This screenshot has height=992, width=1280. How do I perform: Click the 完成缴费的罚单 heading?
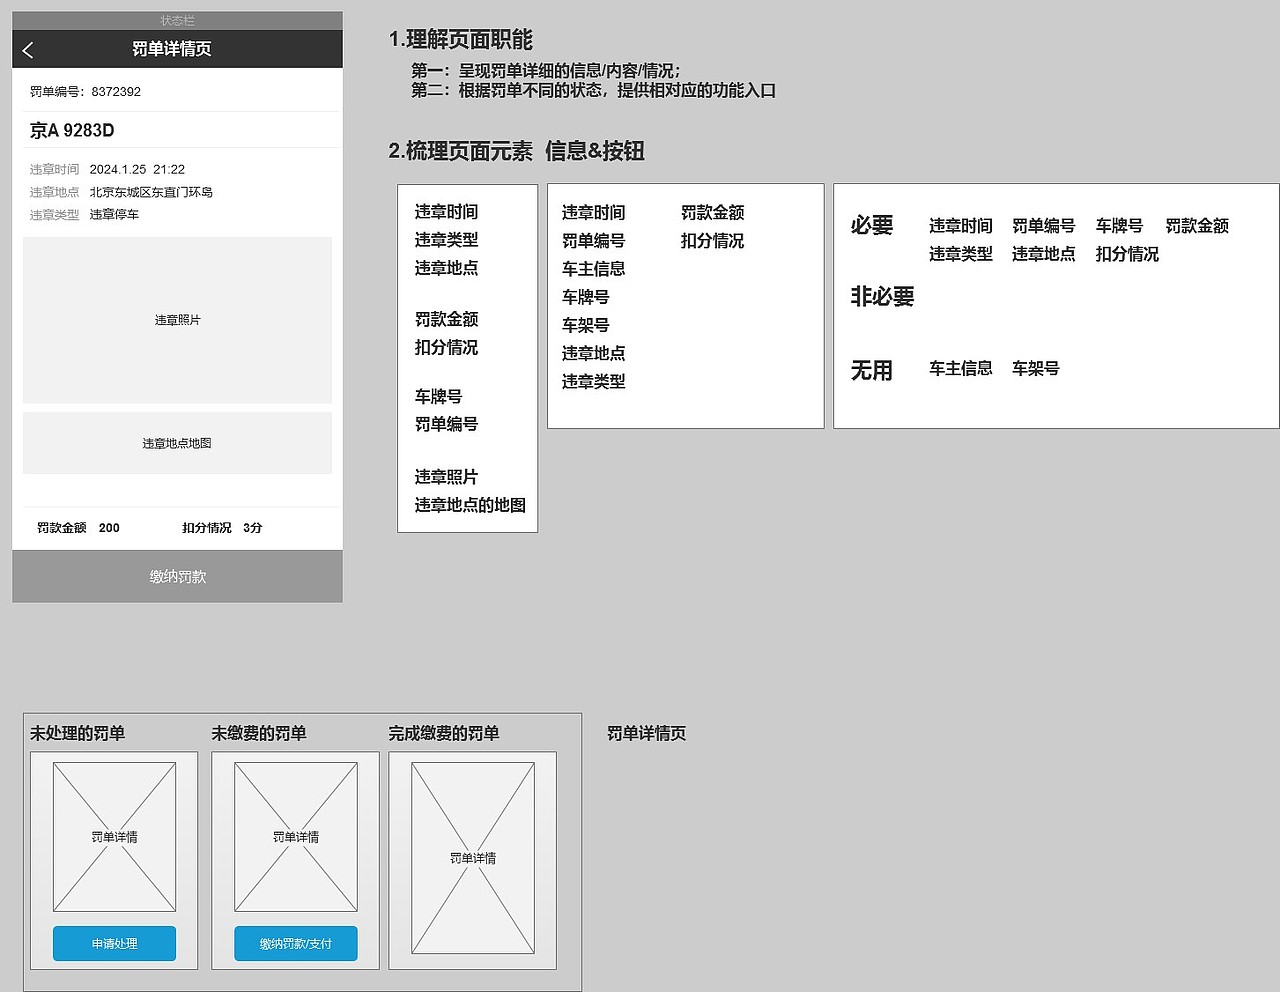point(443,733)
